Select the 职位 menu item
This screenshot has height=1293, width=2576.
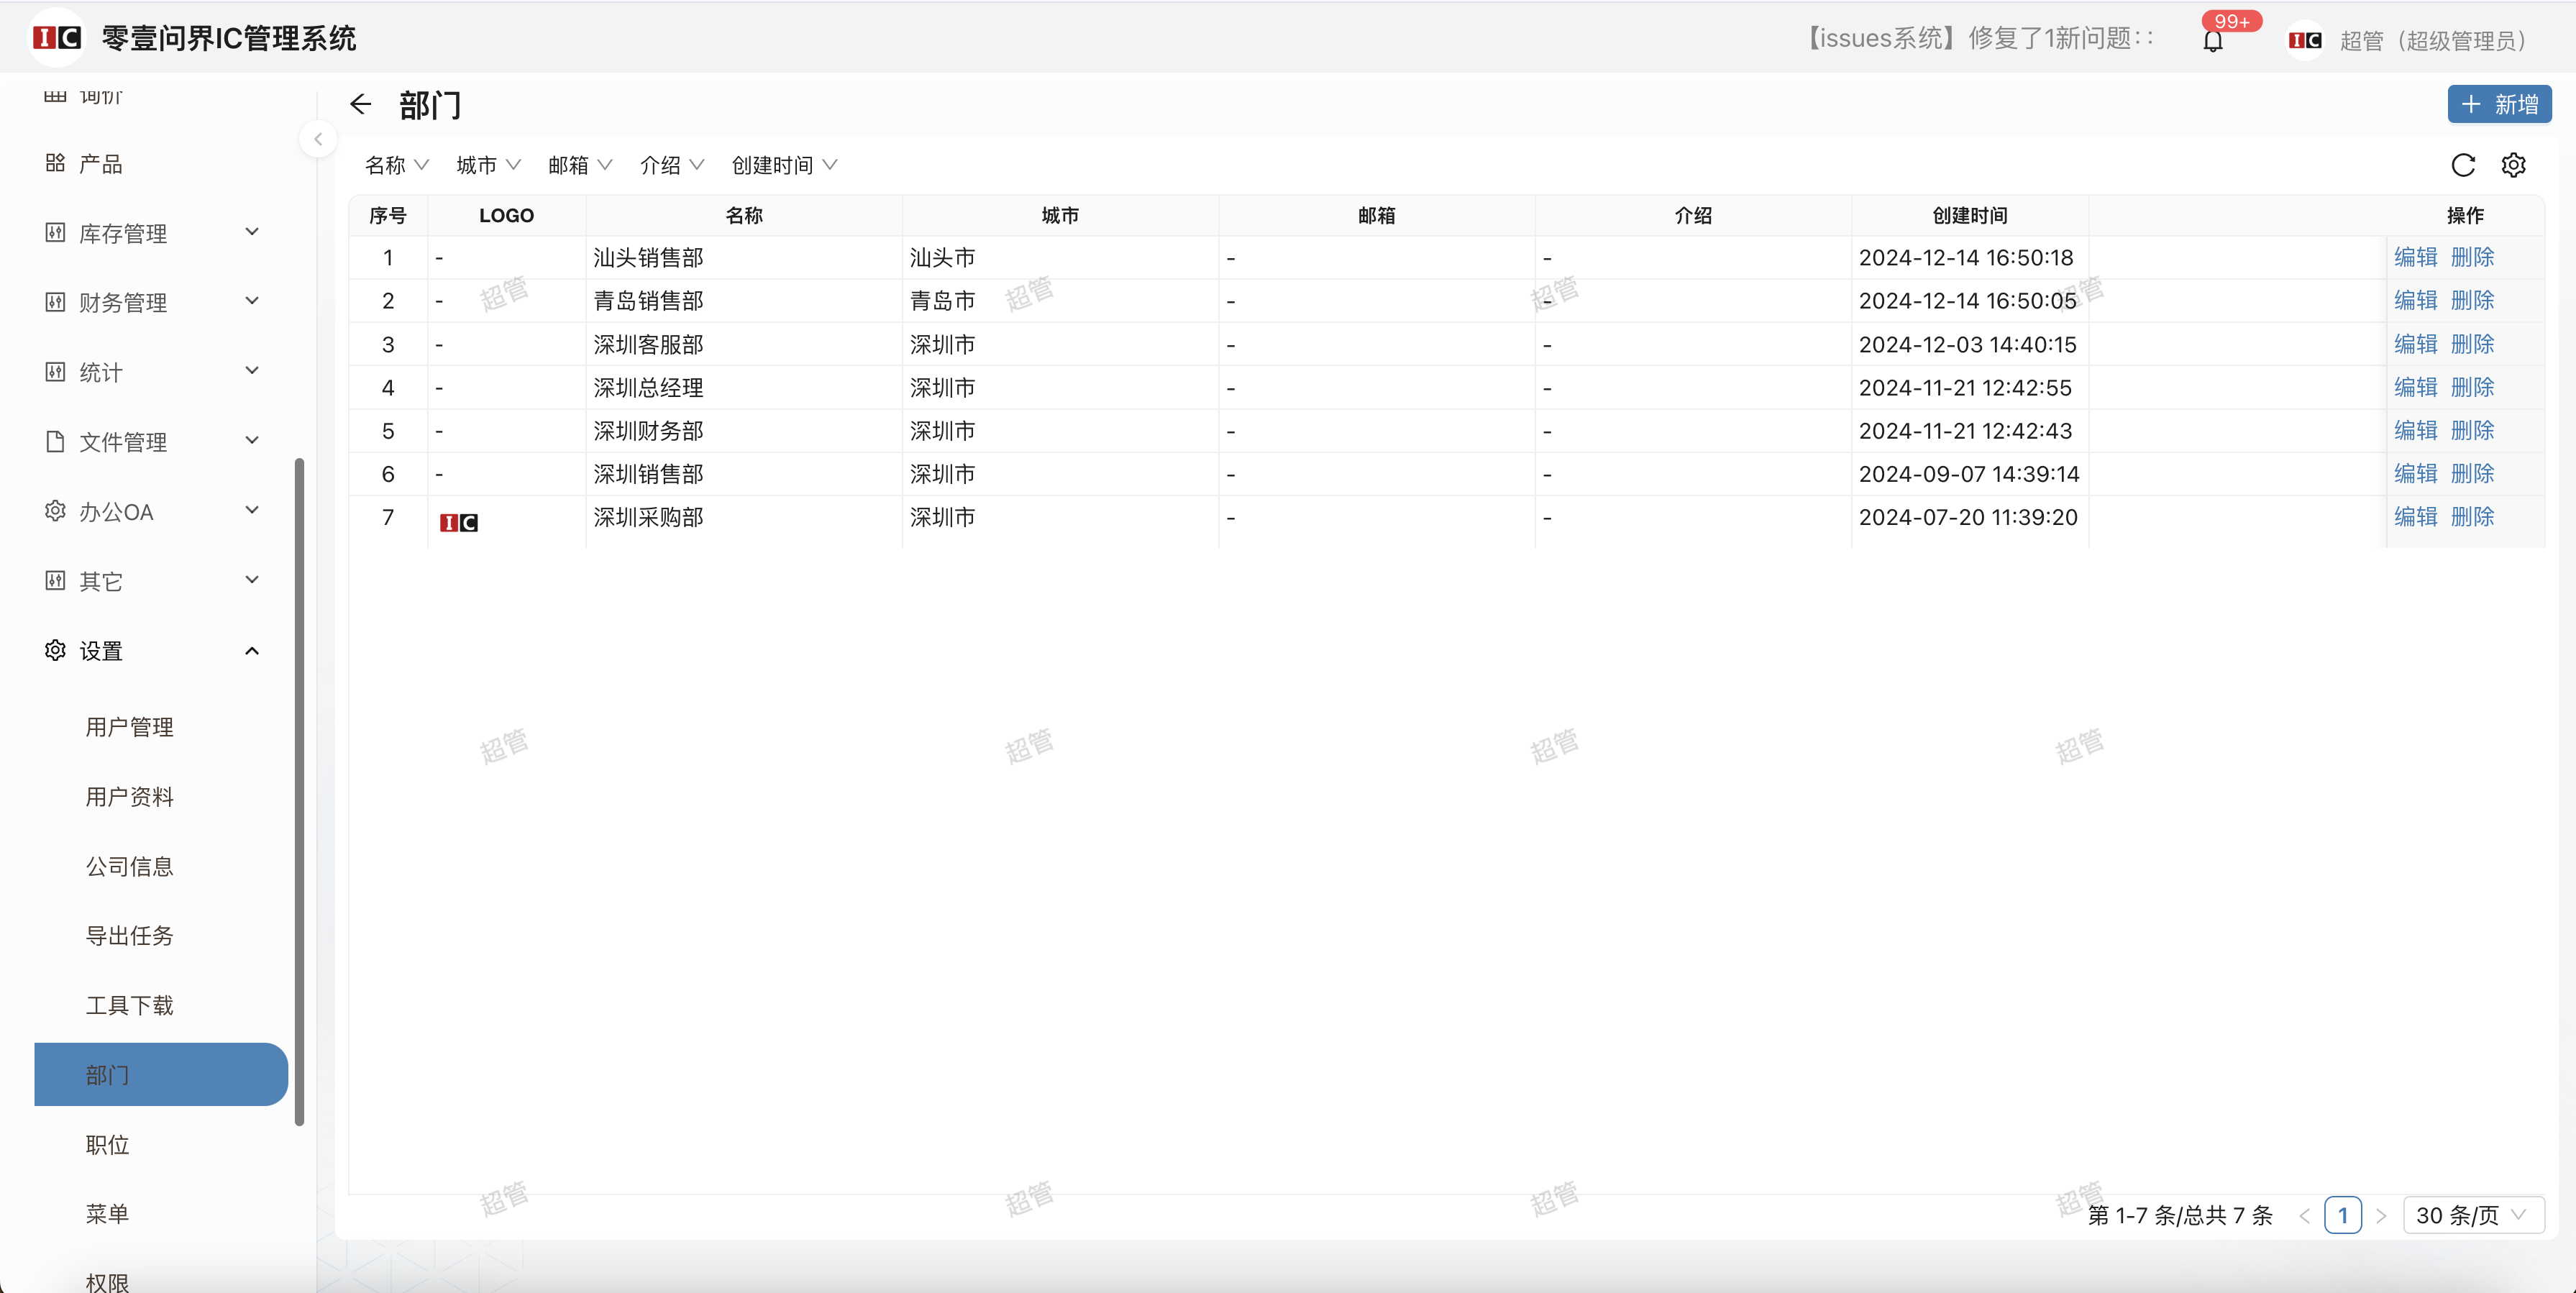coord(107,1144)
